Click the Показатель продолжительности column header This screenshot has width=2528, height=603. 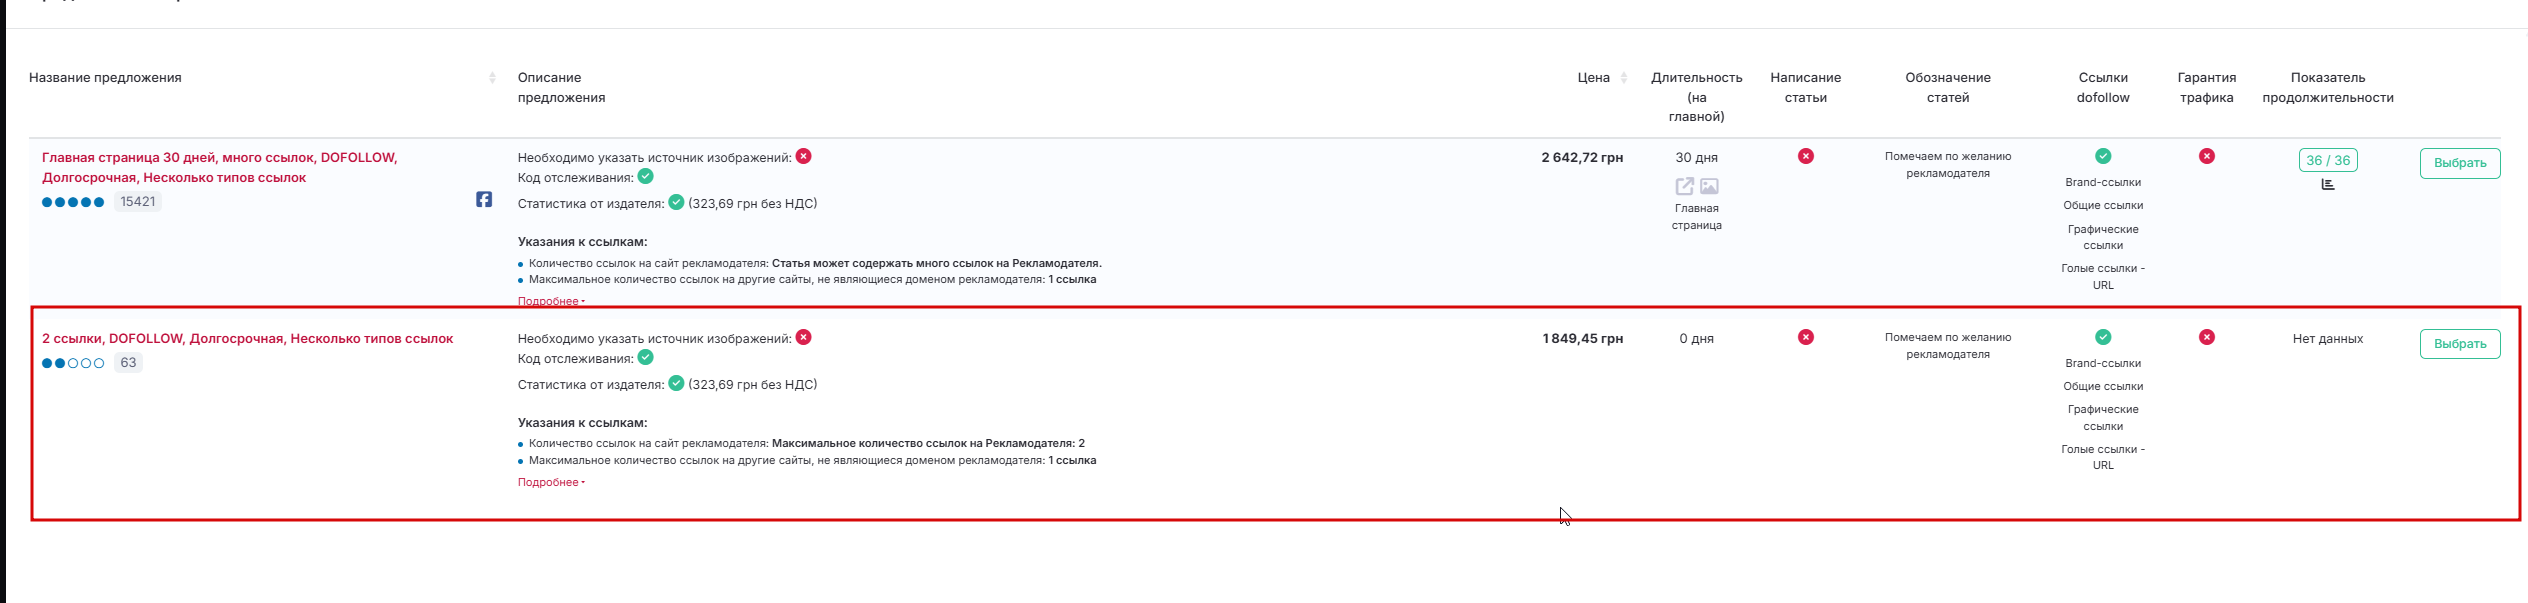(x=2328, y=87)
